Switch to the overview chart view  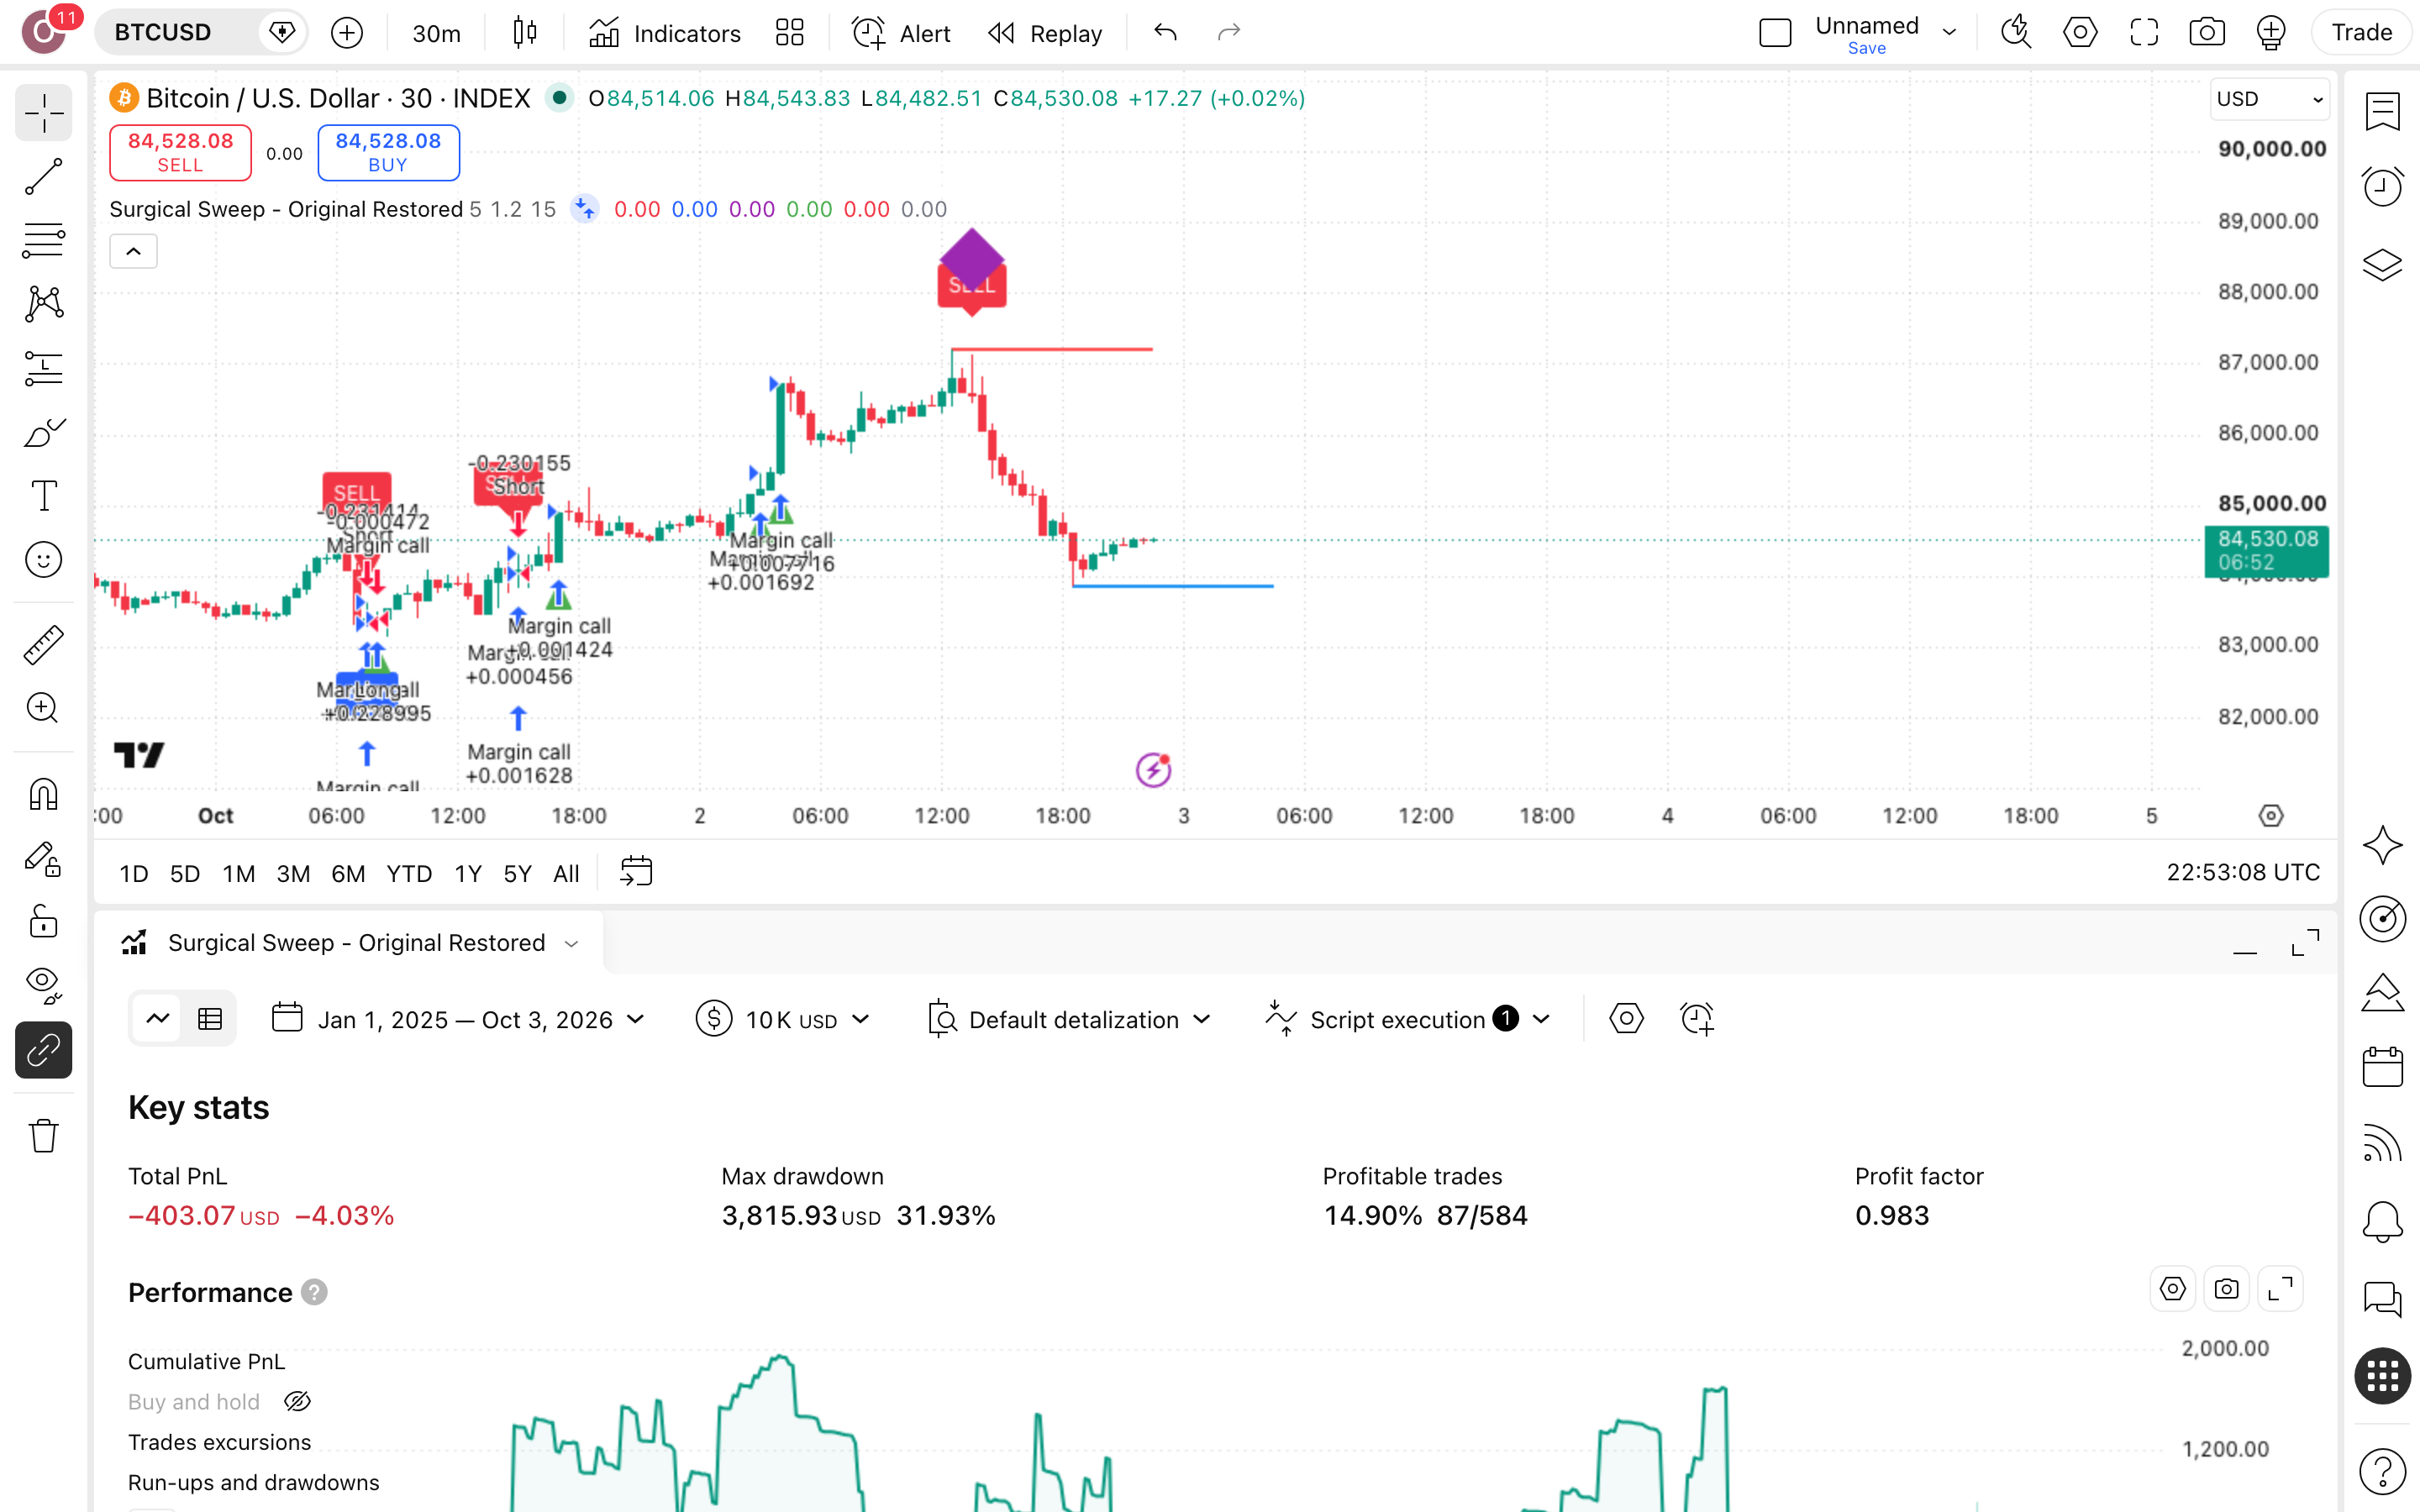click(158, 1019)
